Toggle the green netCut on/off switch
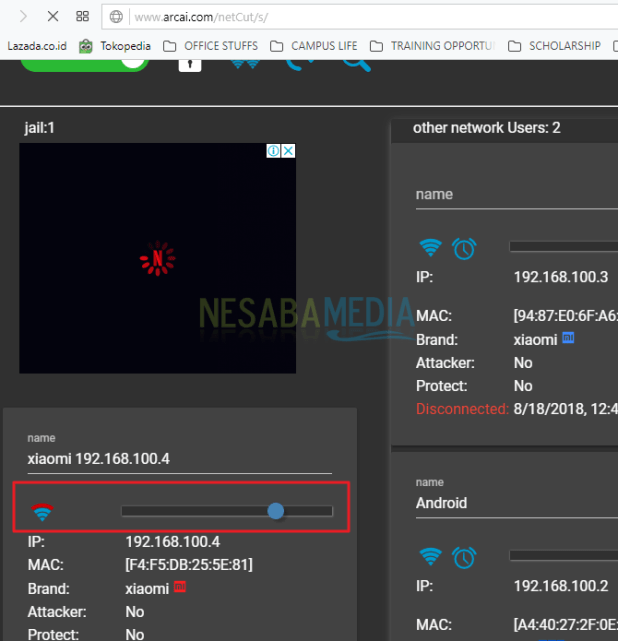 pyautogui.click(x=85, y=65)
